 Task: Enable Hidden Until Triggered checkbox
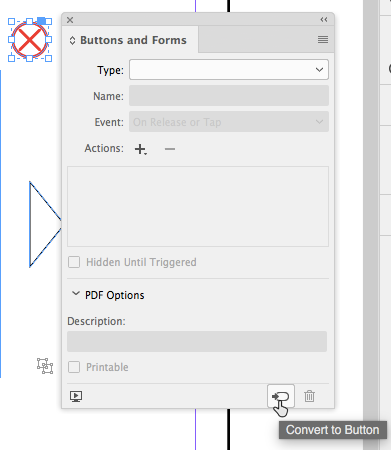click(x=74, y=262)
